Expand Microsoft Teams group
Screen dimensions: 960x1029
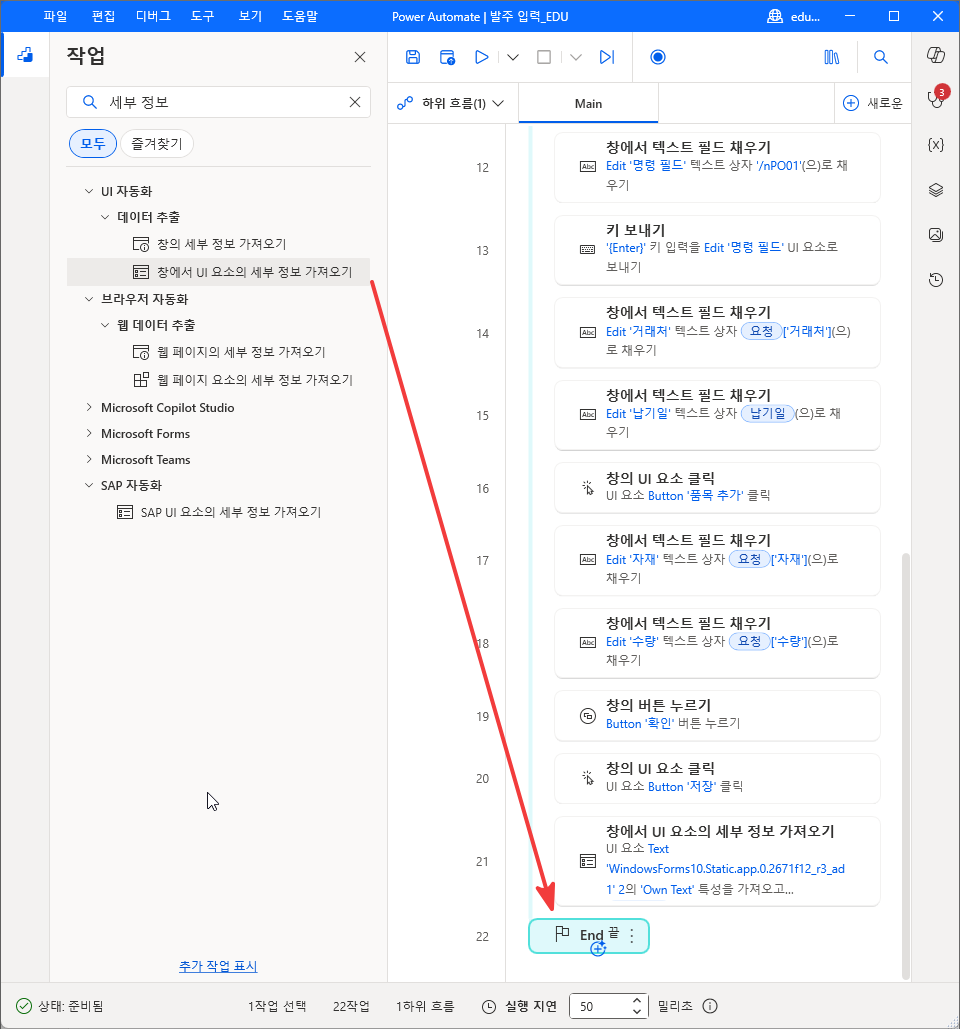pyautogui.click(x=89, y=459)
